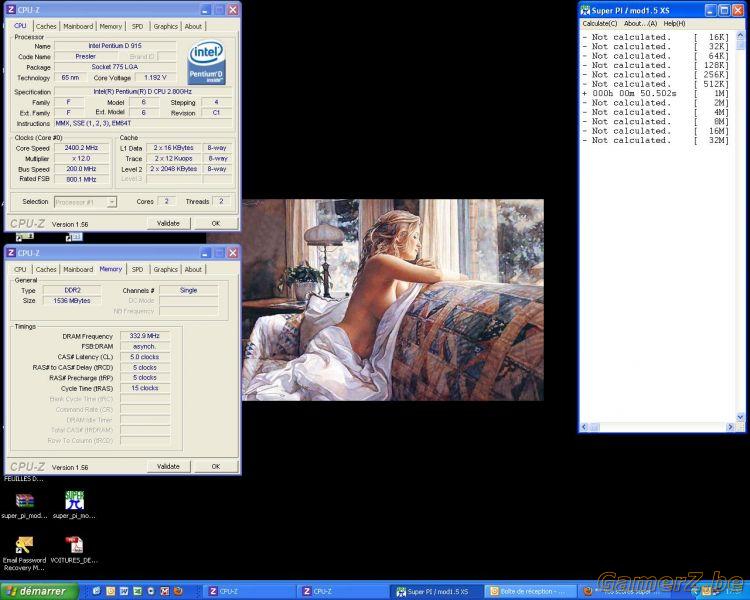Launch Firefox from the quick launch bar

pyautogui.click(x=178, y=591)
